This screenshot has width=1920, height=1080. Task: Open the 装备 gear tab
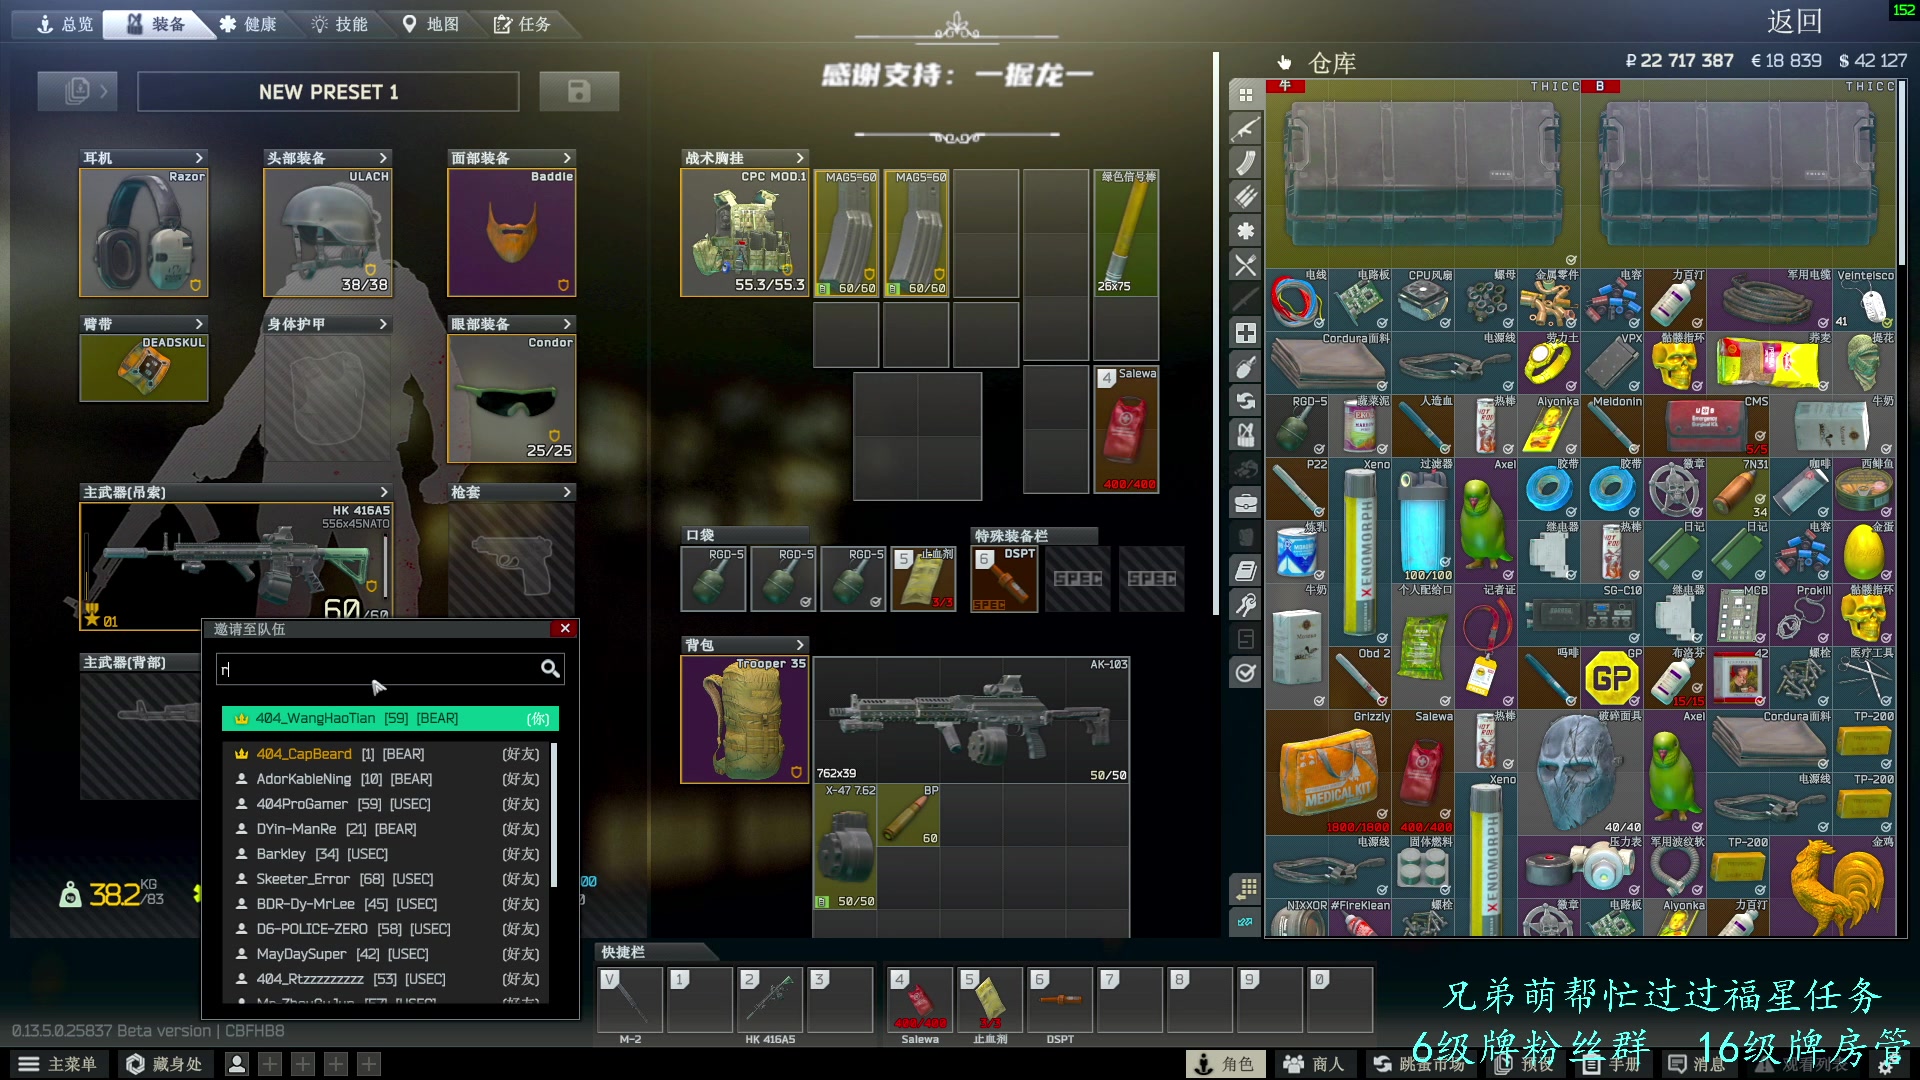pos(156,24)
